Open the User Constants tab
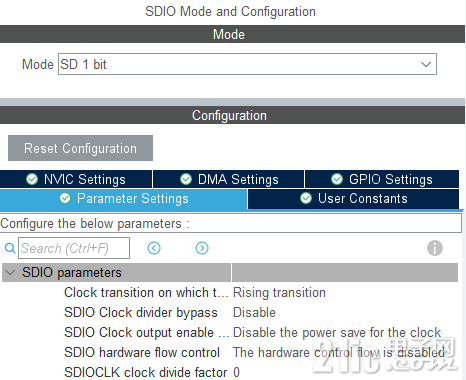This screenshot has width=466, height=380. tap(353, 199)
